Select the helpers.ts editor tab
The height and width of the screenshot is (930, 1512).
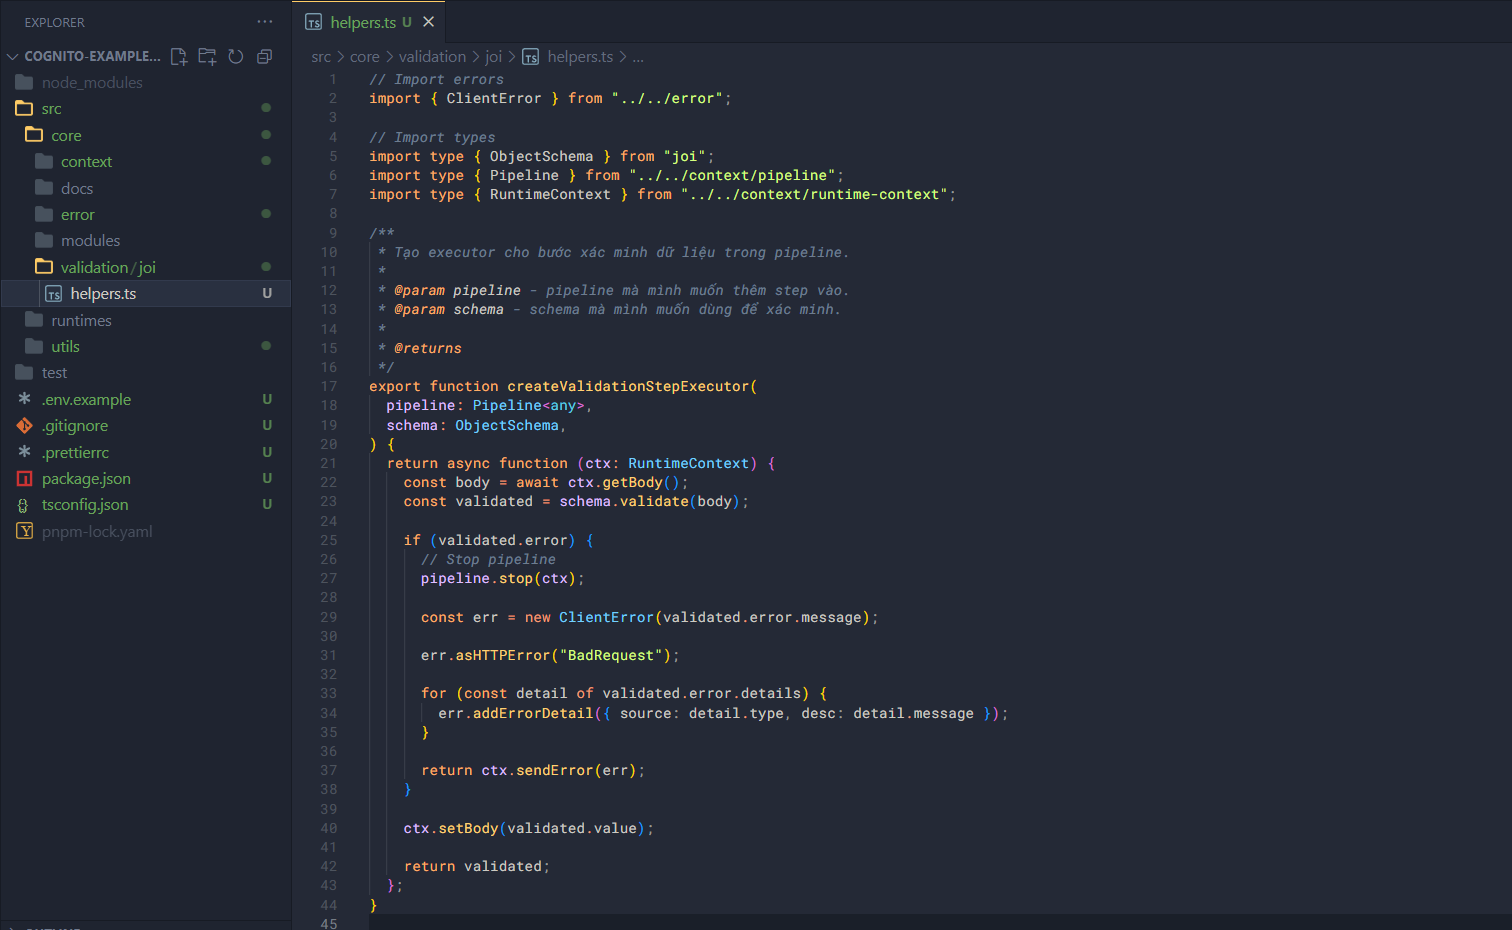point(362,22)
